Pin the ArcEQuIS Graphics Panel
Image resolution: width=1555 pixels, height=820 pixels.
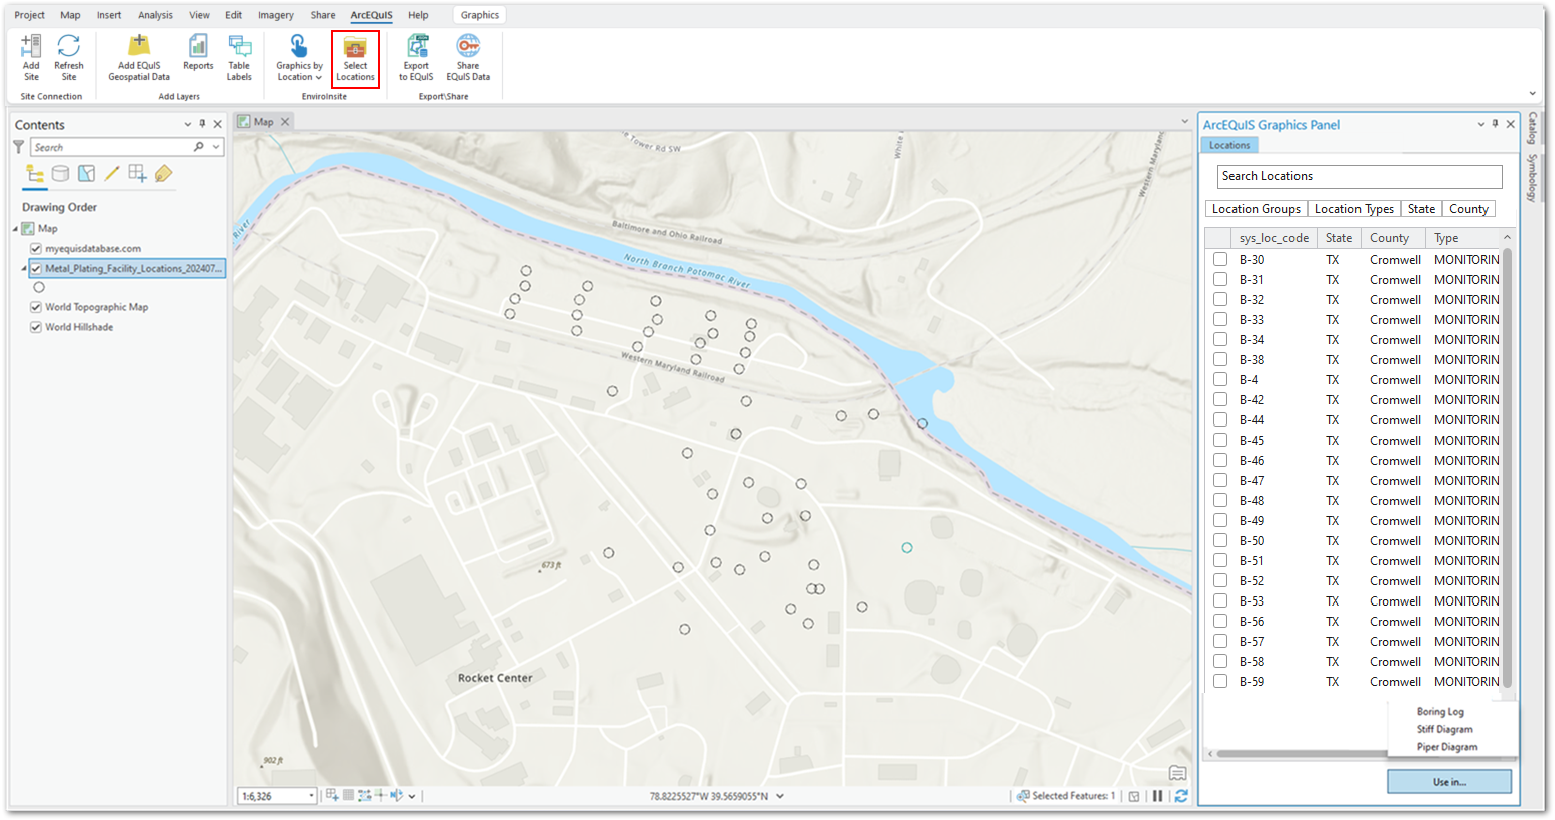[1495, 124]
